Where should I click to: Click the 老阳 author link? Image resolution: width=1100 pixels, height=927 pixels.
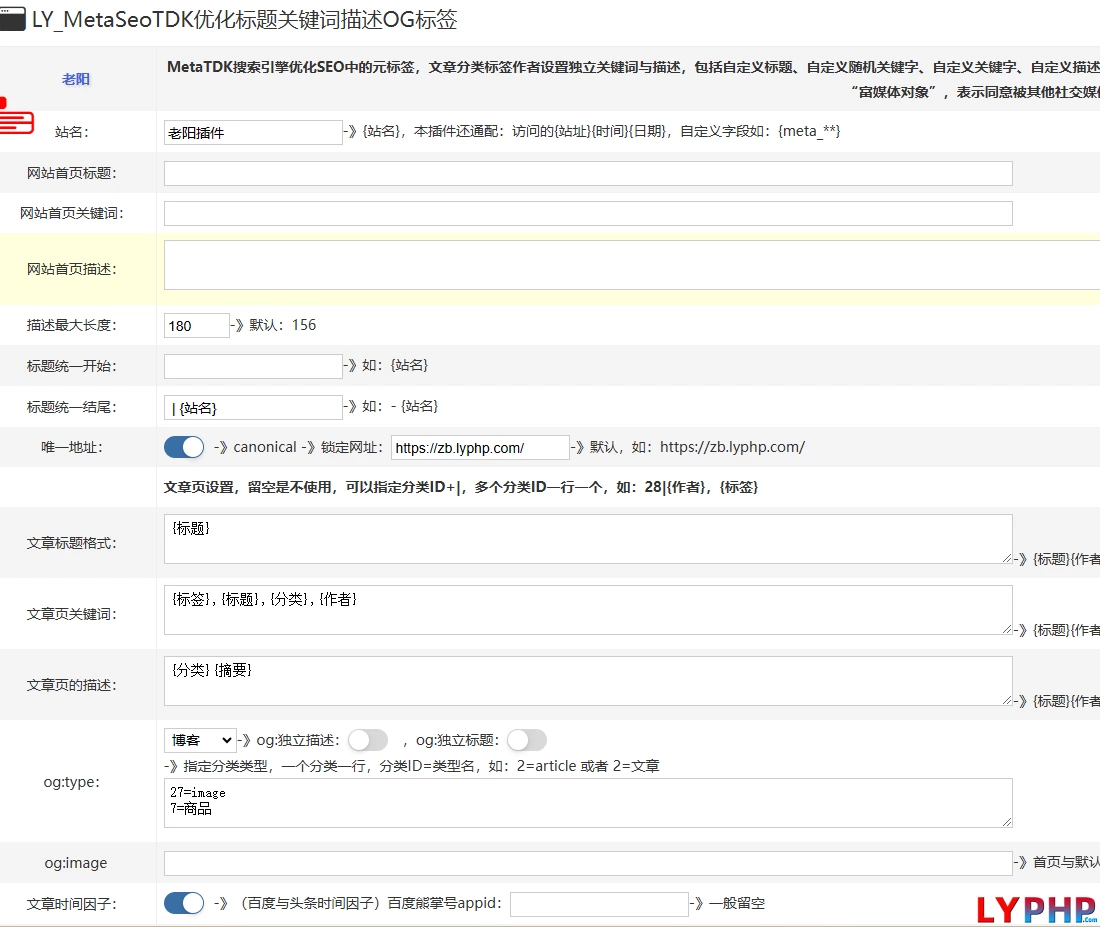coord(76,79)
